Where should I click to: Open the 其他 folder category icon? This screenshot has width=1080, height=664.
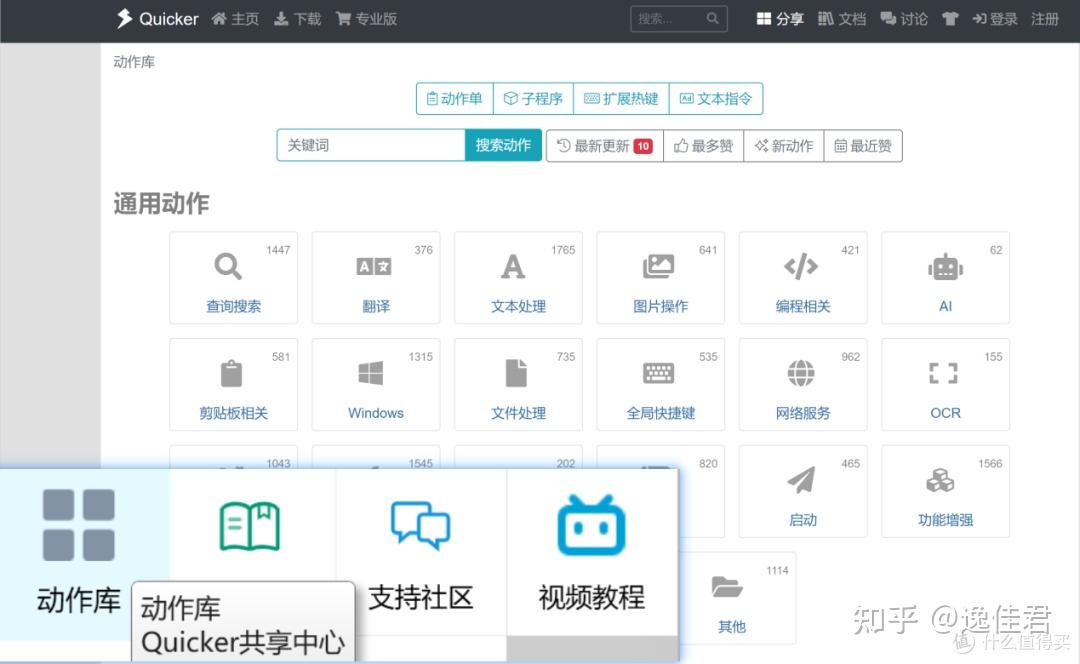coord(727,587)
